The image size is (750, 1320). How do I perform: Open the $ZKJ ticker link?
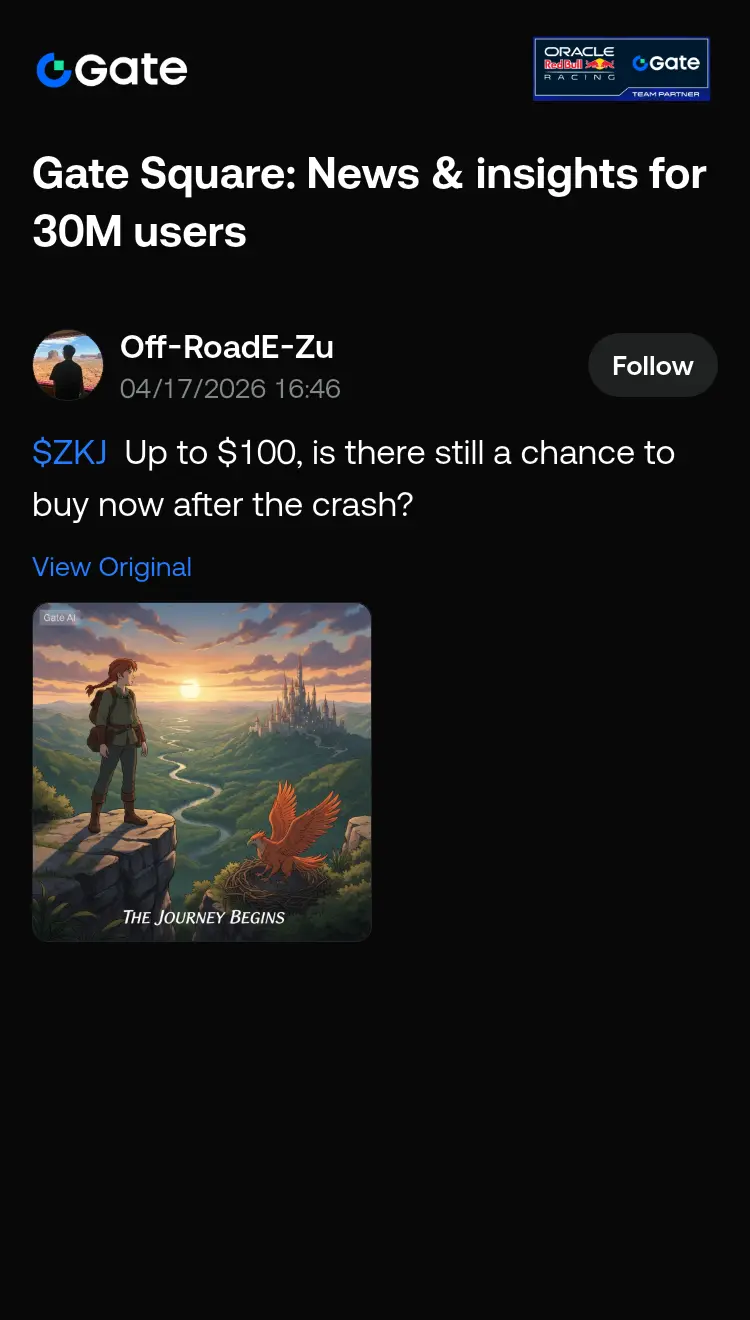pyautogui.click(x=69, y=452)
